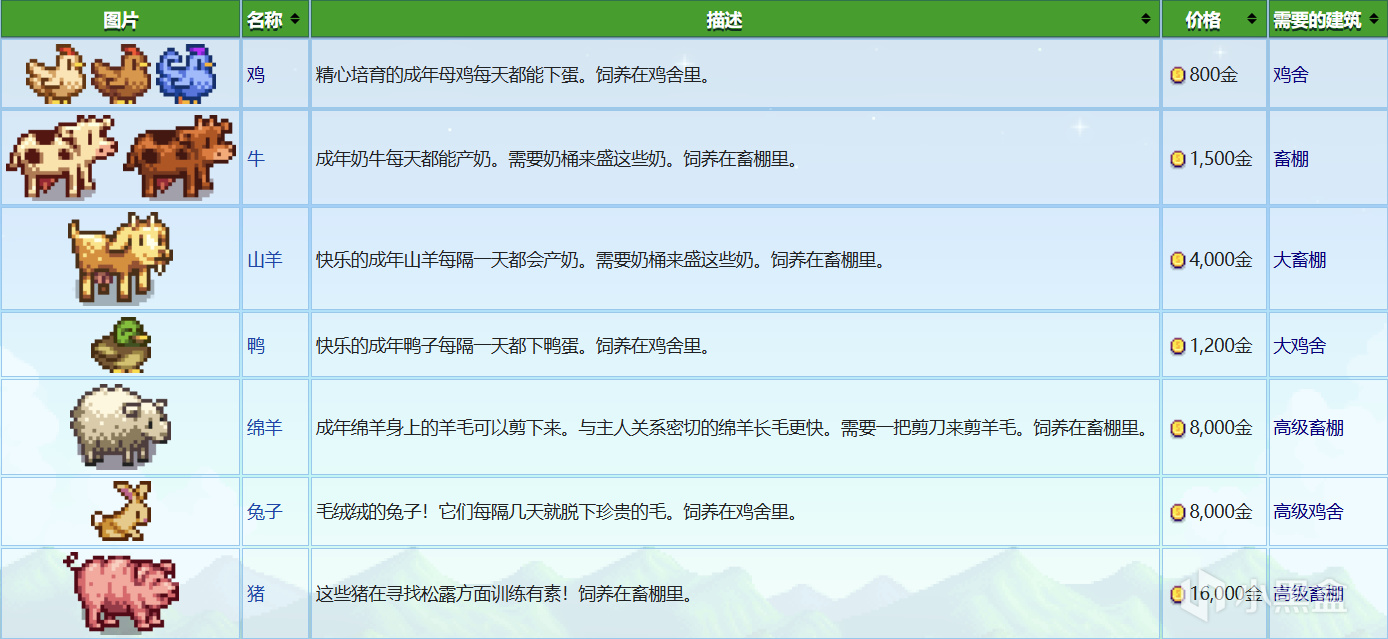Click the gold coin in the 兔子 row
The height and width of the screenshot is (639, 1388).
coord(1178,512)
